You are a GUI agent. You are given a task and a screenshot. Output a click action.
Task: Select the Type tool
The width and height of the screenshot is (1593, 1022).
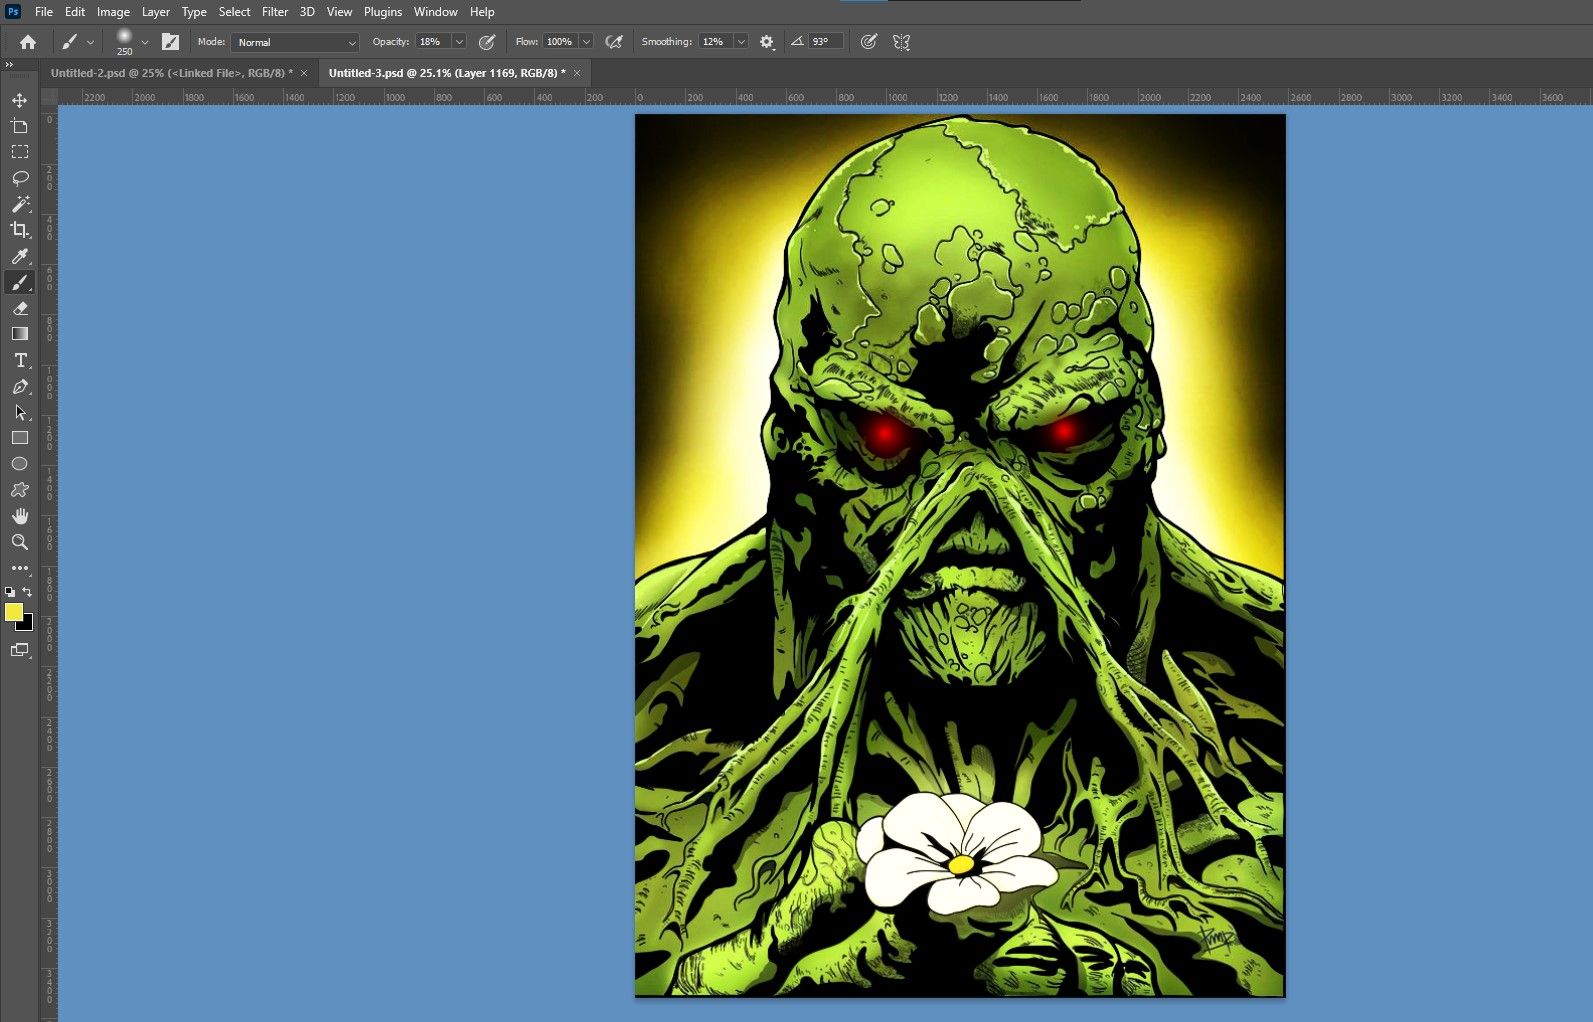19,360
